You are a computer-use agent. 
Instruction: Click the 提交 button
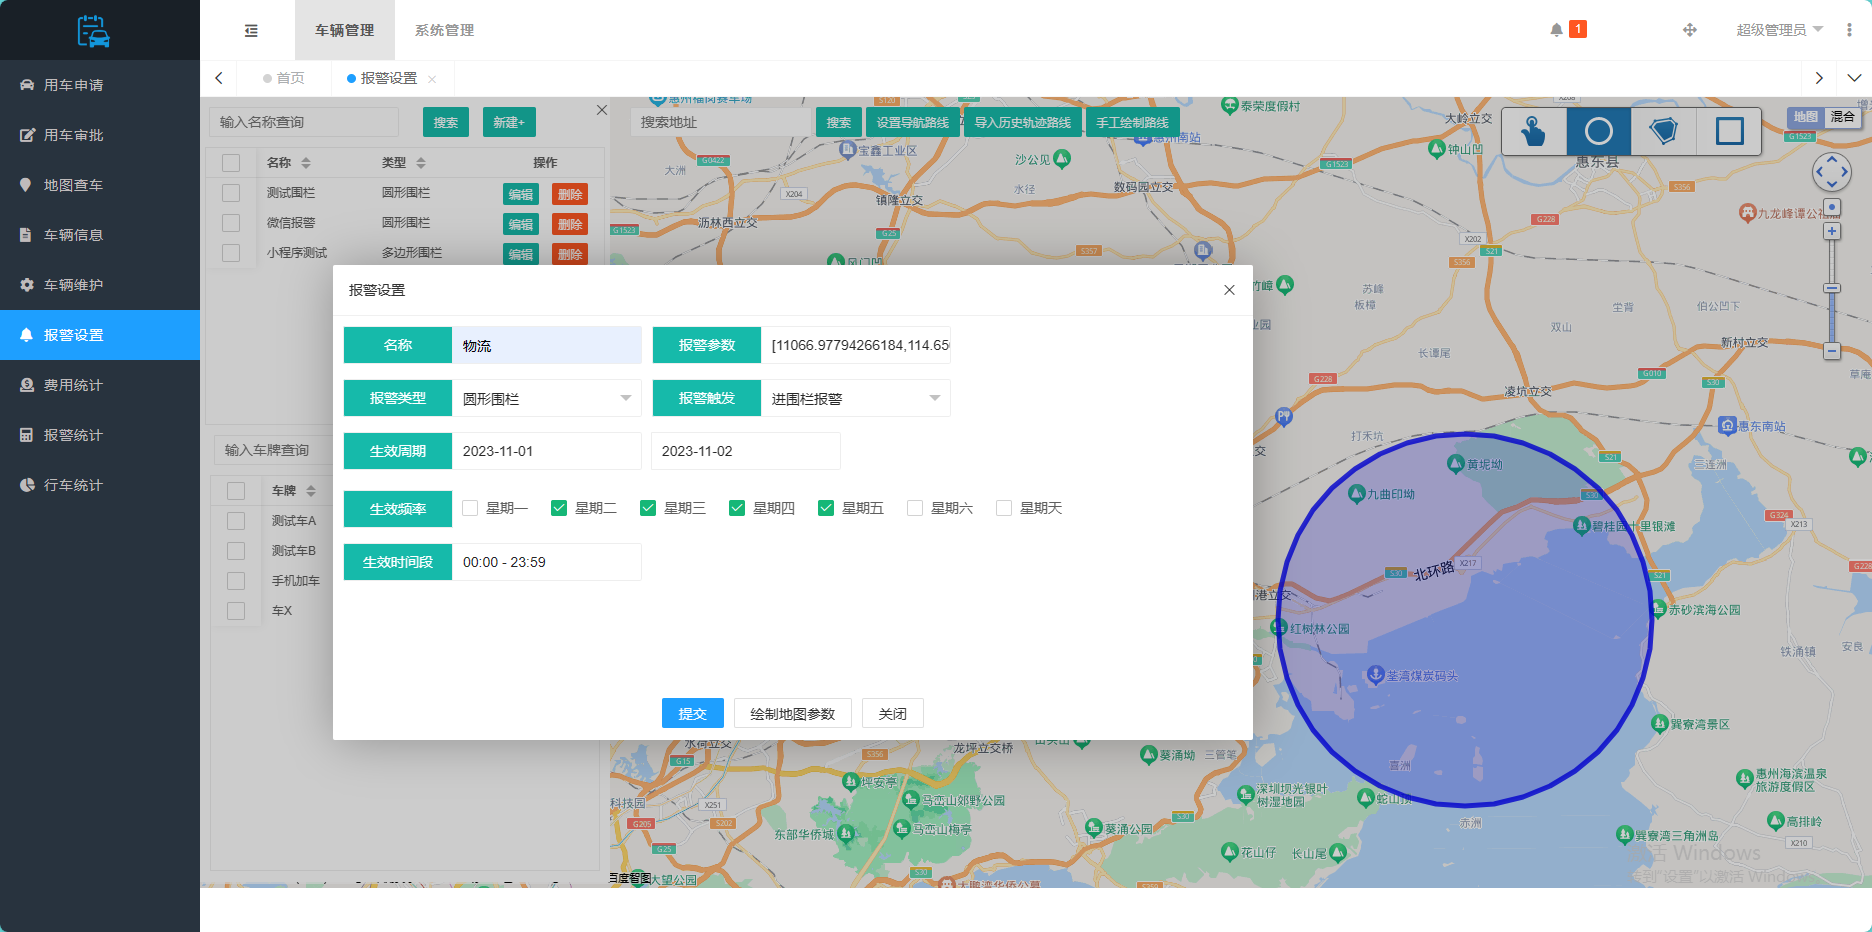(x=693, y=713)
